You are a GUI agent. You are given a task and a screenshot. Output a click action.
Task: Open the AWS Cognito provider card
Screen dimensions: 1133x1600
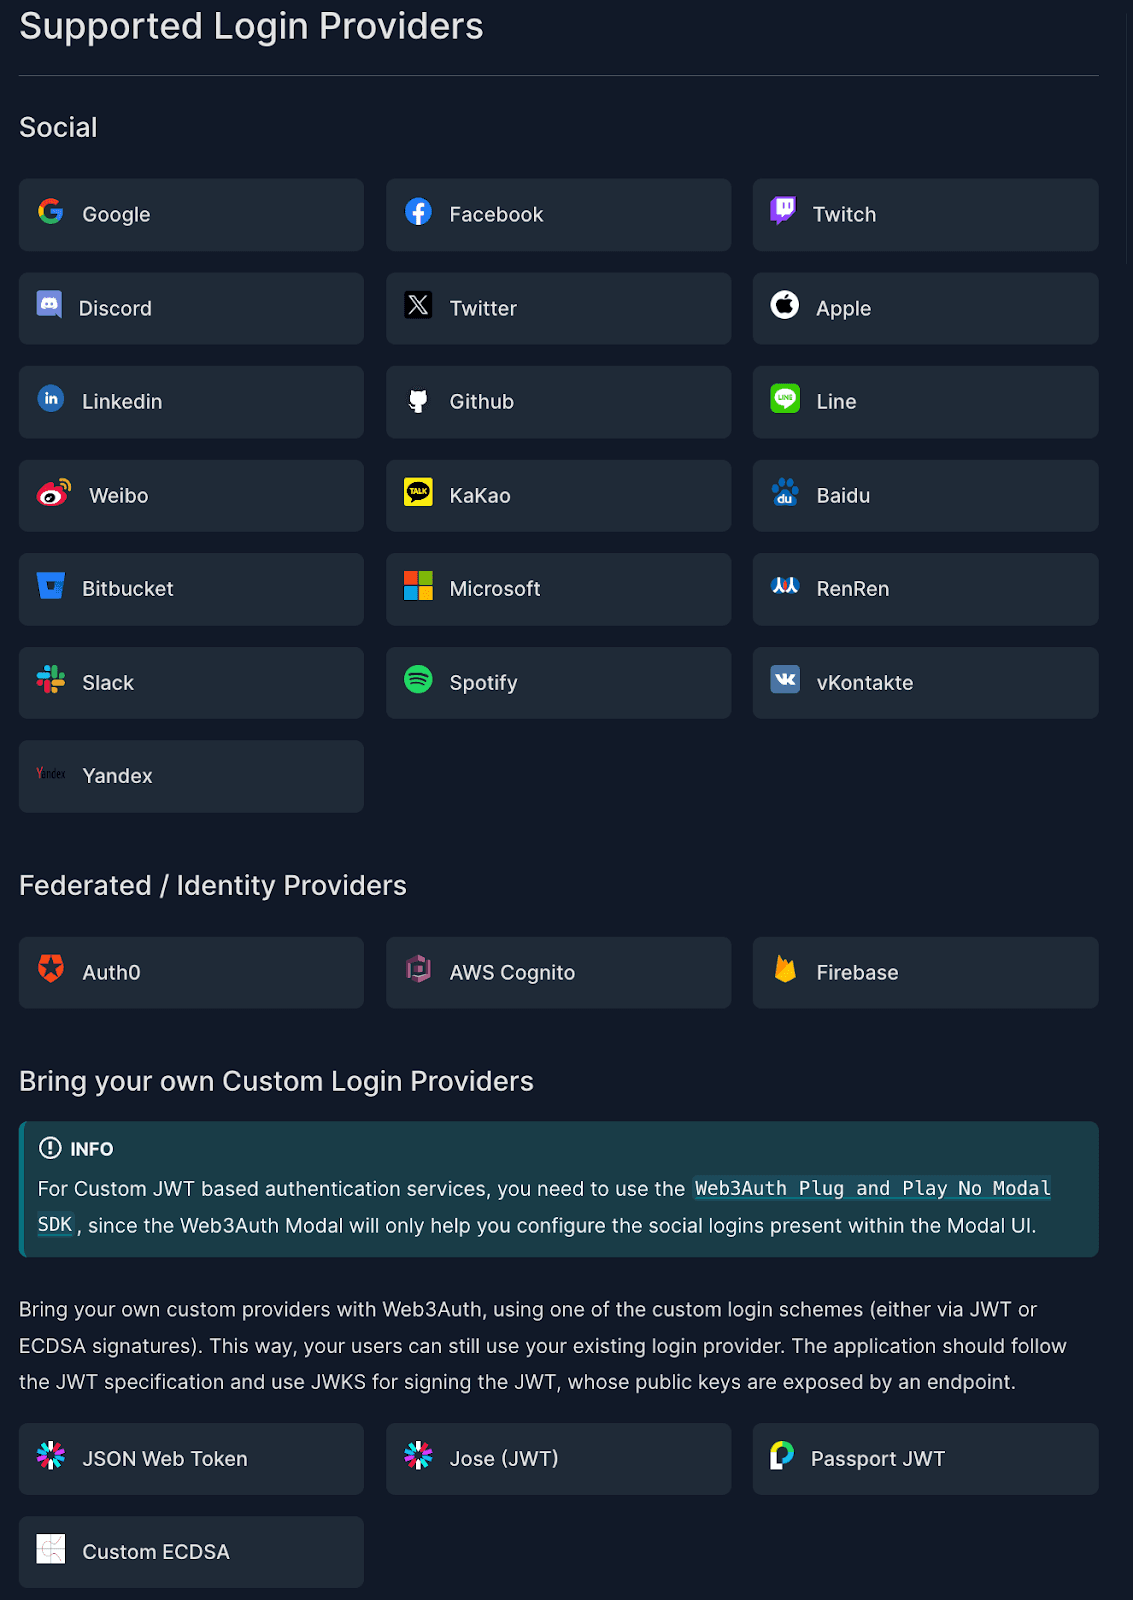(x=558, y=973)
